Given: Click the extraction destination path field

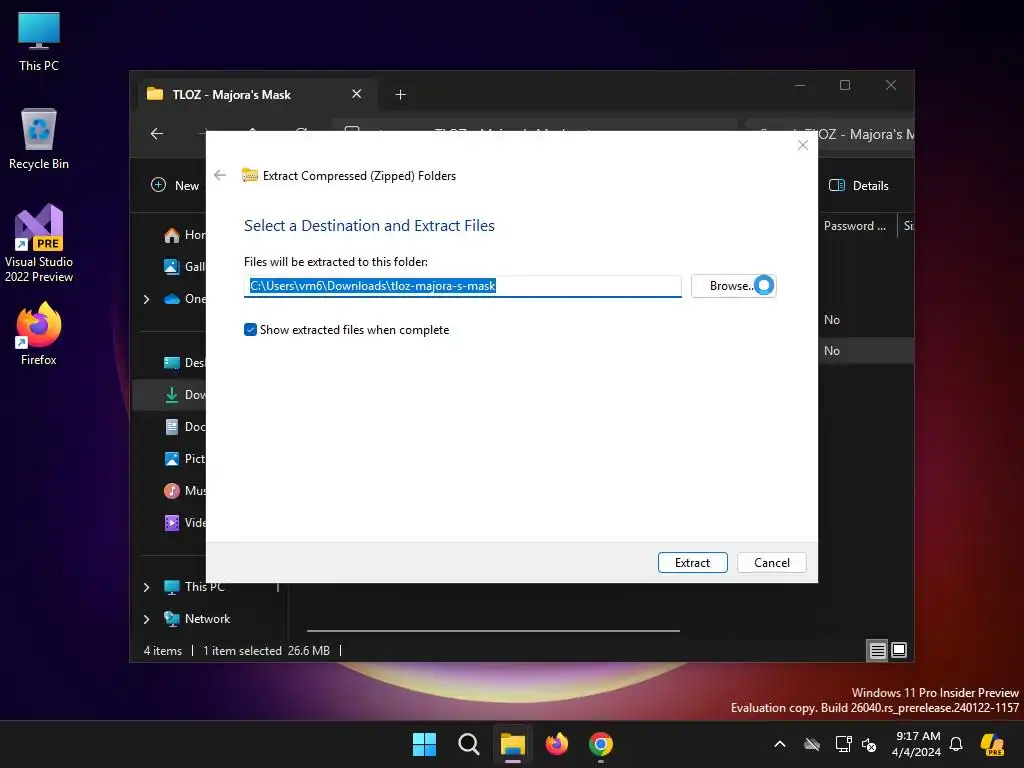Looking at the screenshot, I should 462,286.
